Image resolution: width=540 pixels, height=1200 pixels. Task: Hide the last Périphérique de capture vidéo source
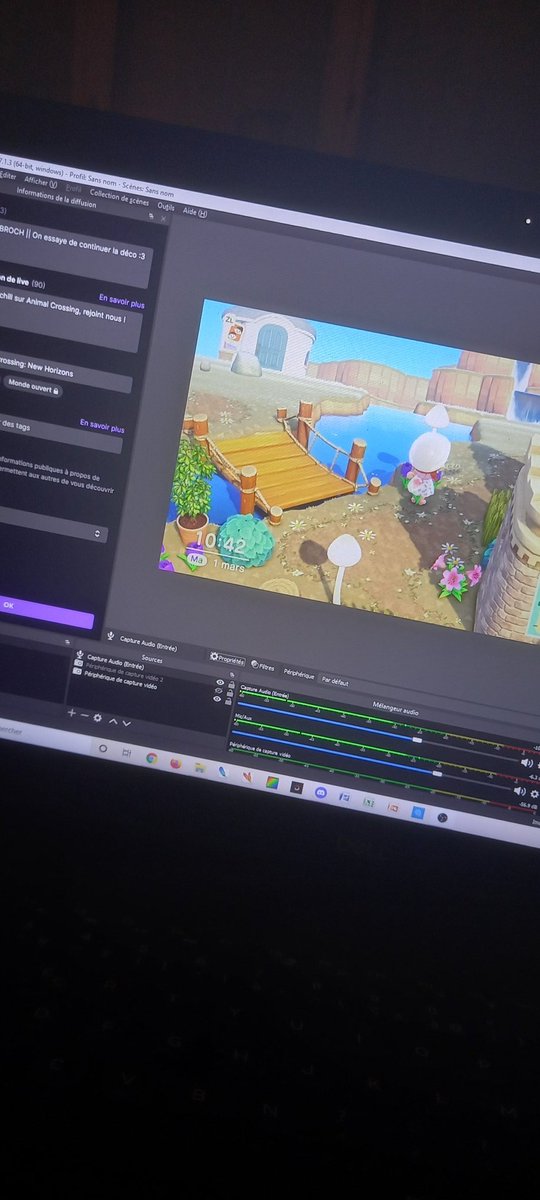click(x=219, y=699)
